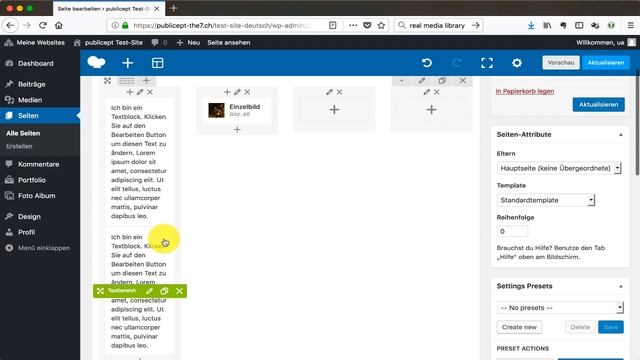Screen dimensions: 640x360
Task: Delete the row with X icon
Action: (462, 80)
